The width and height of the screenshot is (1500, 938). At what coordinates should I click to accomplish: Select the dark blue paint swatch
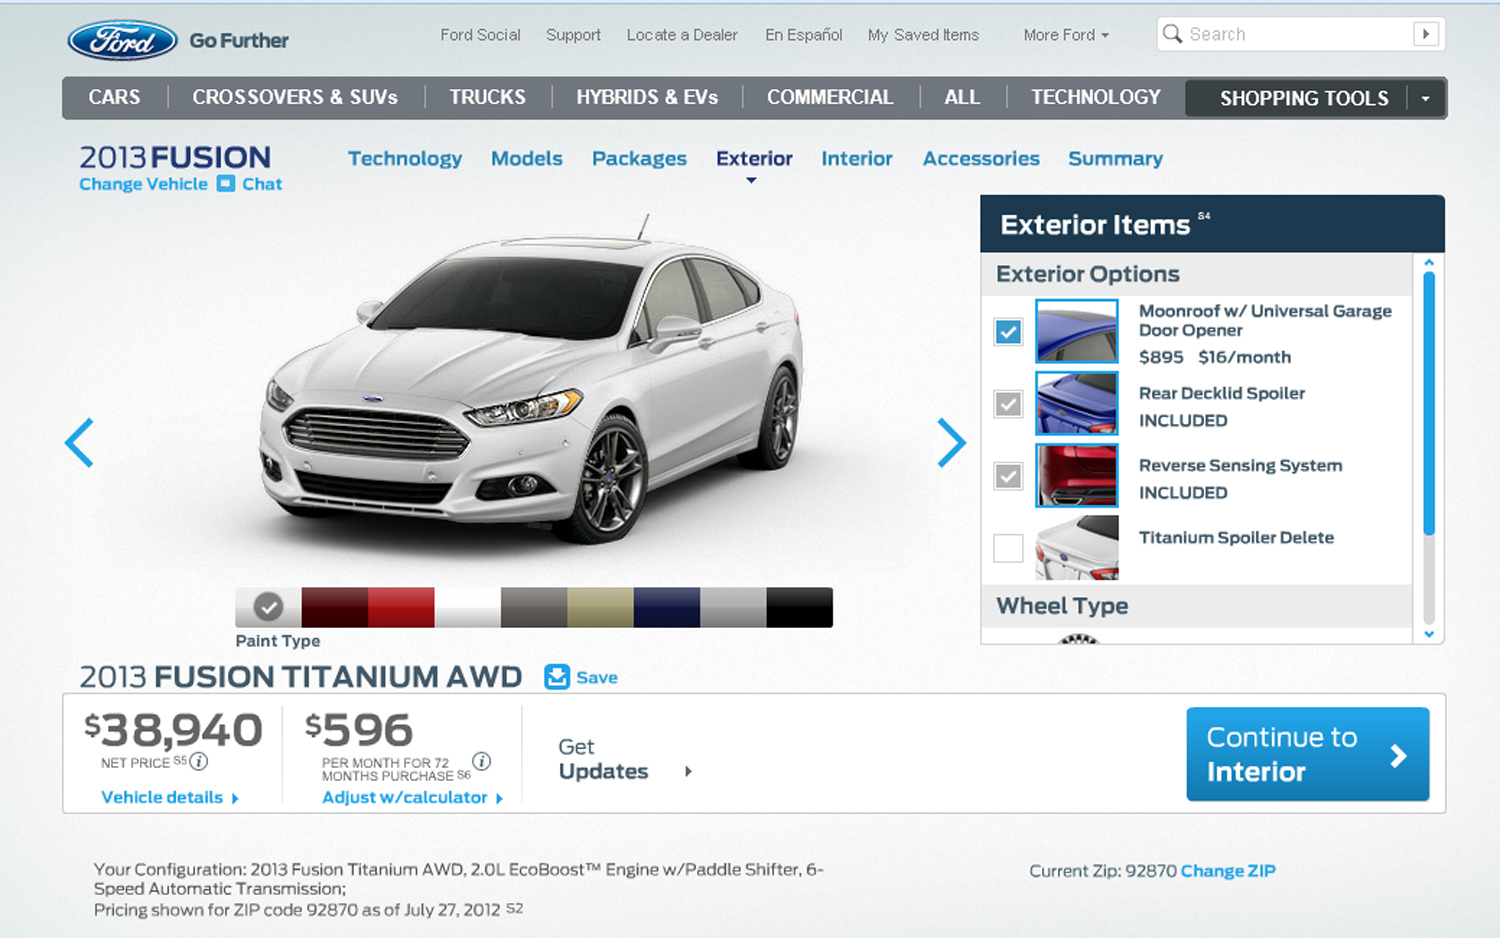point(666,608)
